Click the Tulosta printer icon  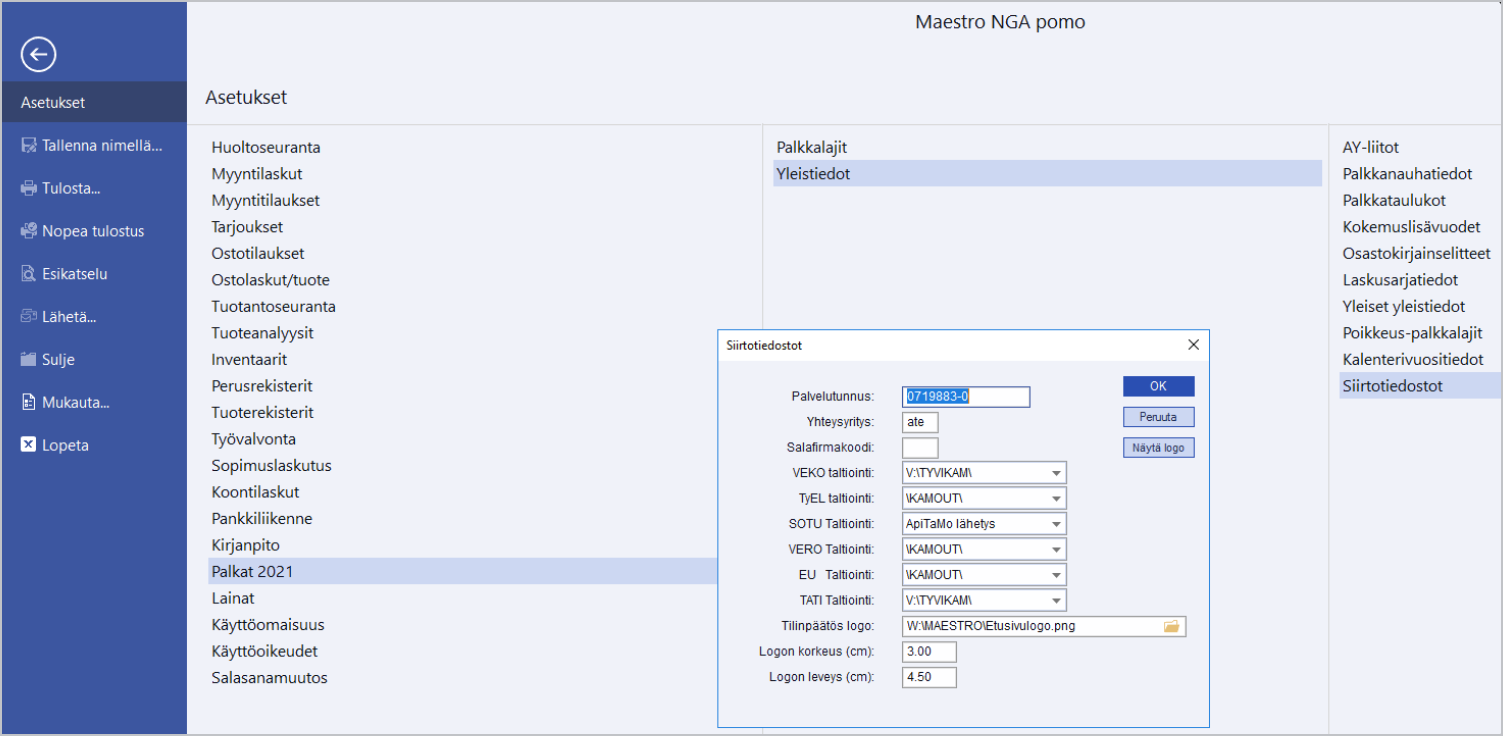(x=29, y=188)
